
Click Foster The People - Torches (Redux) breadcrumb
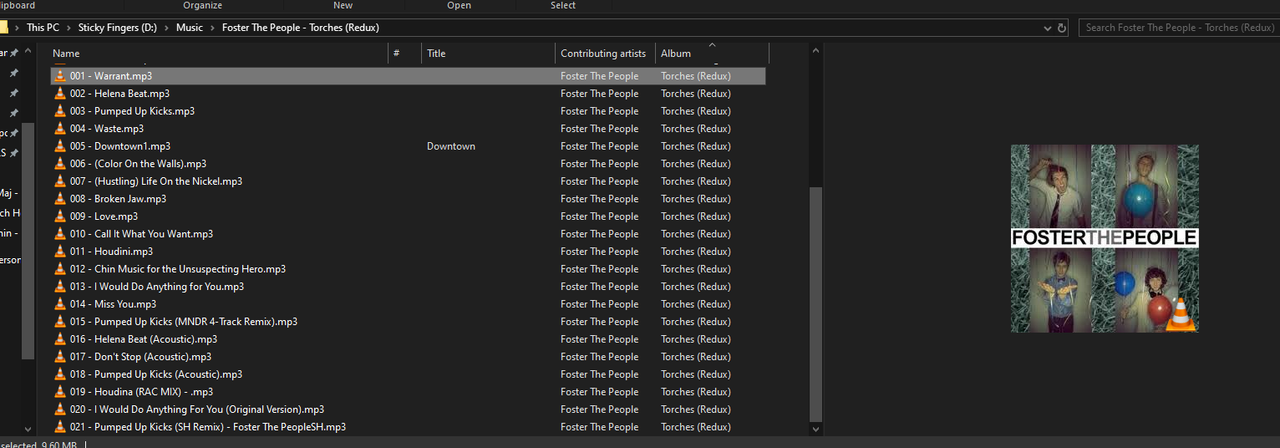[300, 28]
